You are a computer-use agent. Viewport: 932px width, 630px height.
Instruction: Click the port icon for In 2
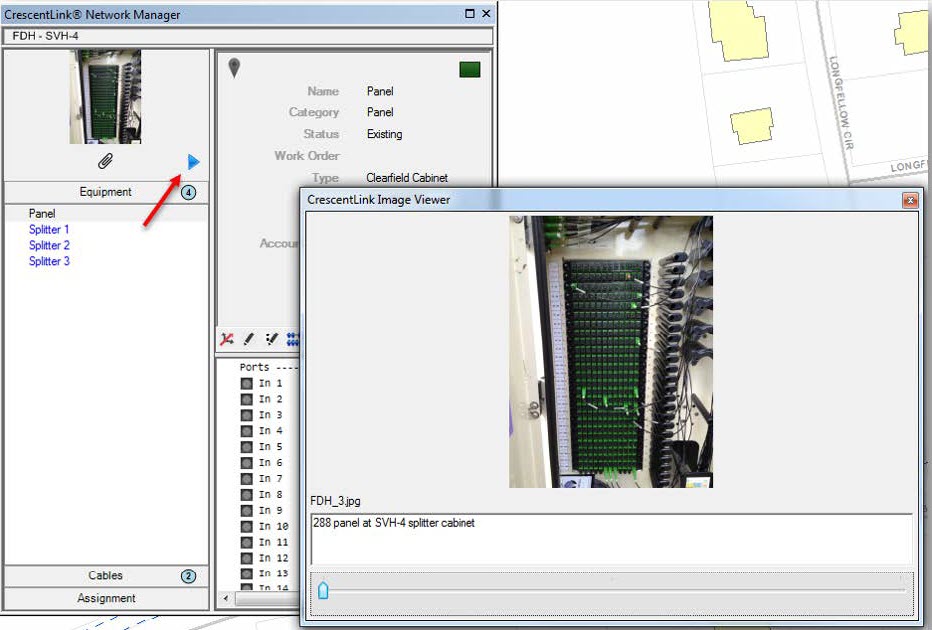point(247,399)
